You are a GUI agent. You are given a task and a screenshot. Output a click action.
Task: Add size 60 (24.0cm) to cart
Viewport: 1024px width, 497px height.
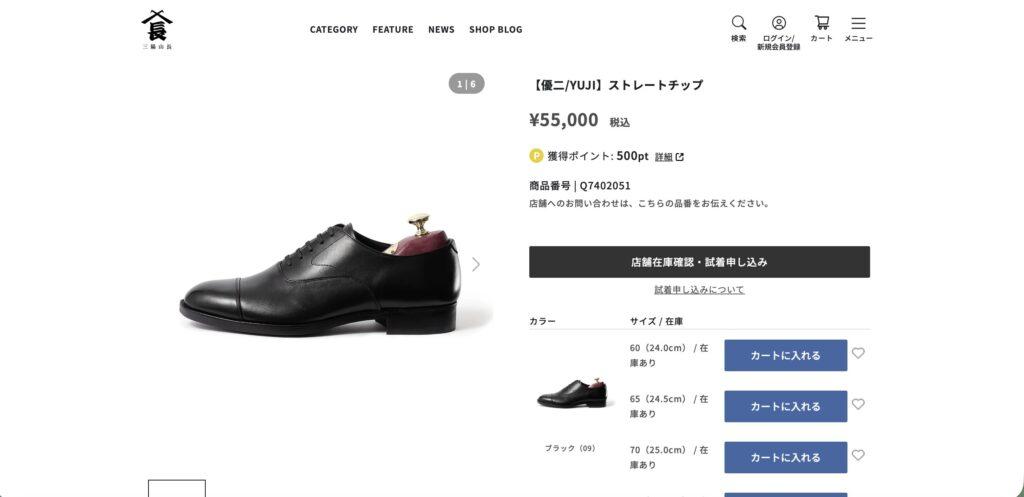pyautogui.click(x=786, y=355)
